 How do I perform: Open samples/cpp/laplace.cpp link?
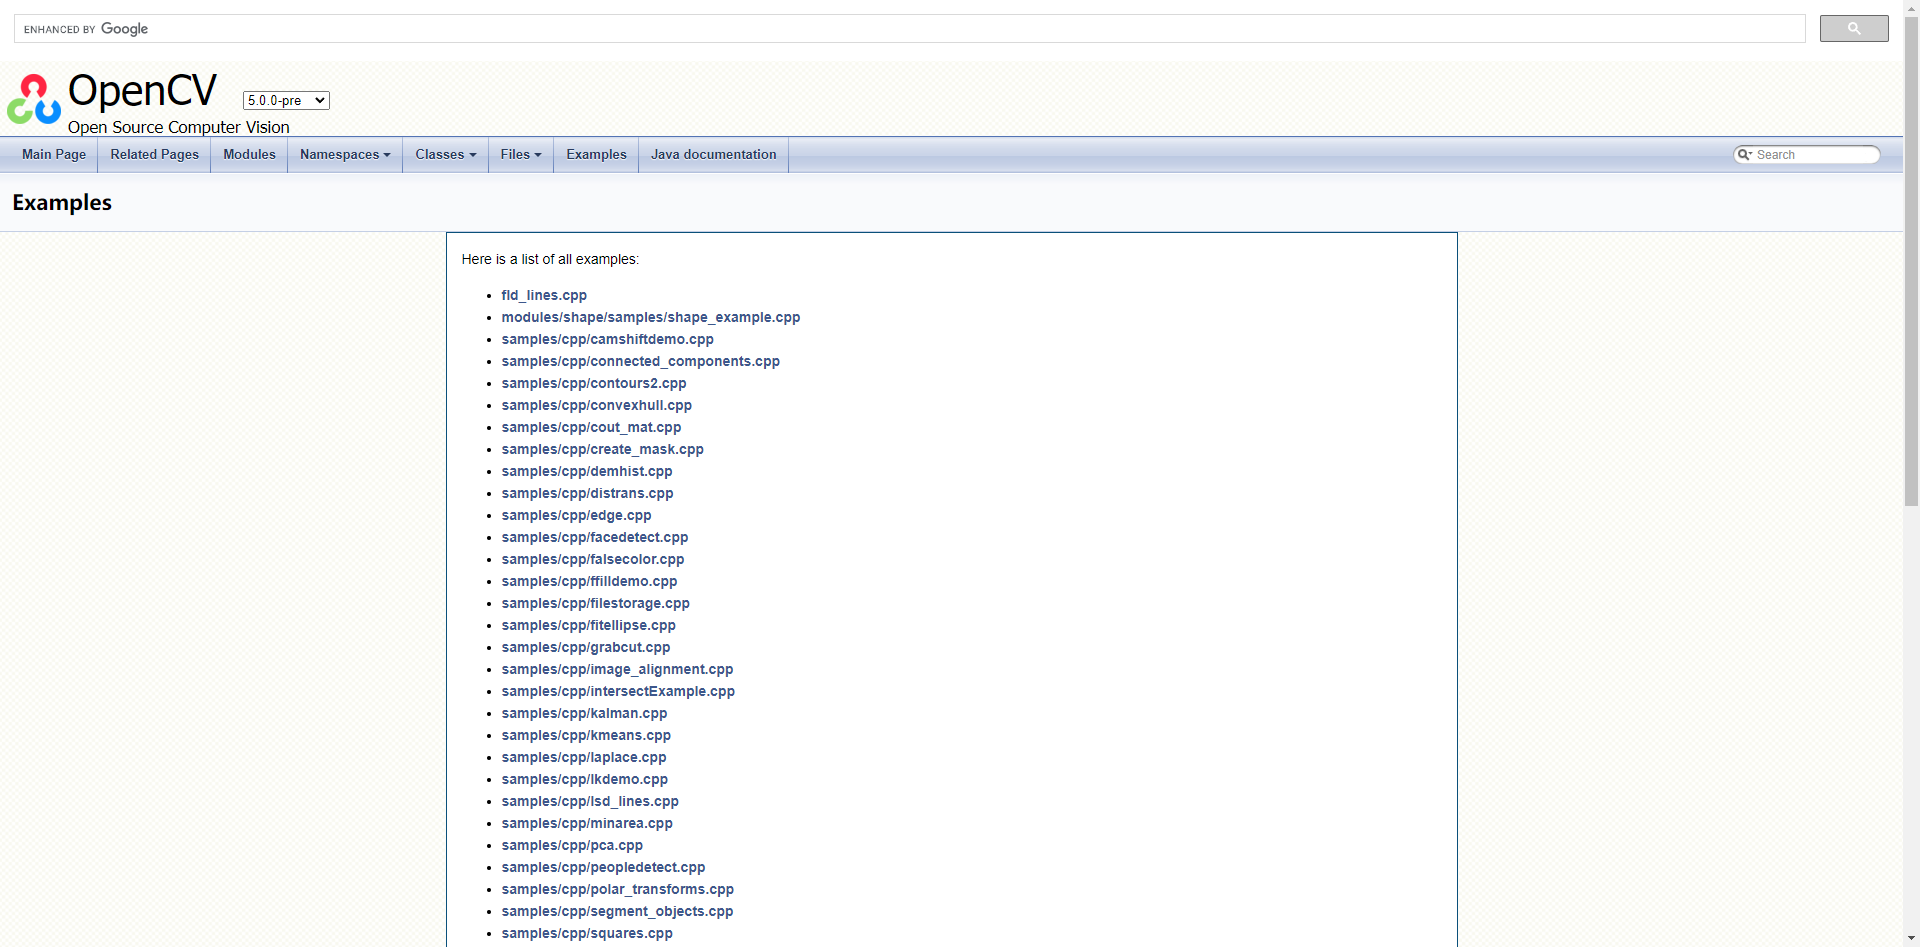pyautogui.click(x=584, y=758)
